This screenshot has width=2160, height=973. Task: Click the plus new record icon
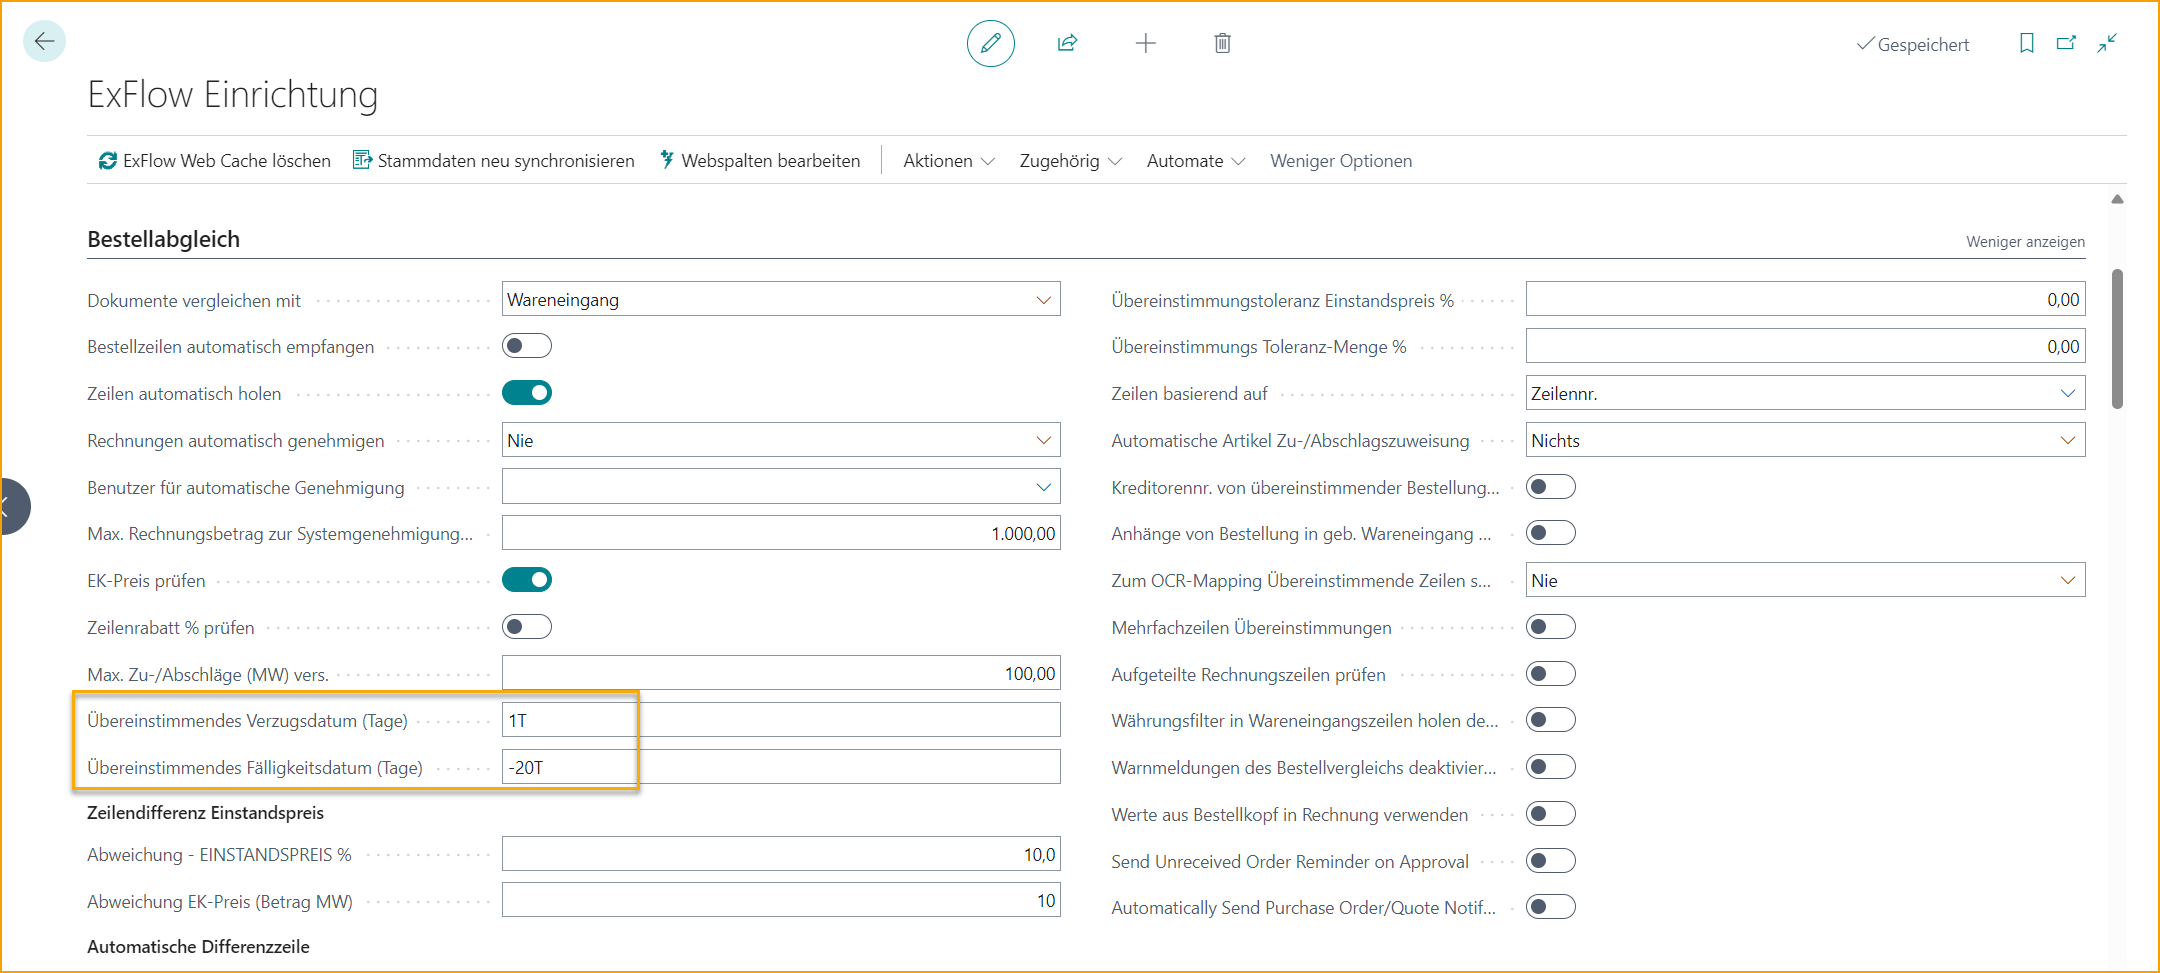pyautogui.click(x=1146, y=43)
